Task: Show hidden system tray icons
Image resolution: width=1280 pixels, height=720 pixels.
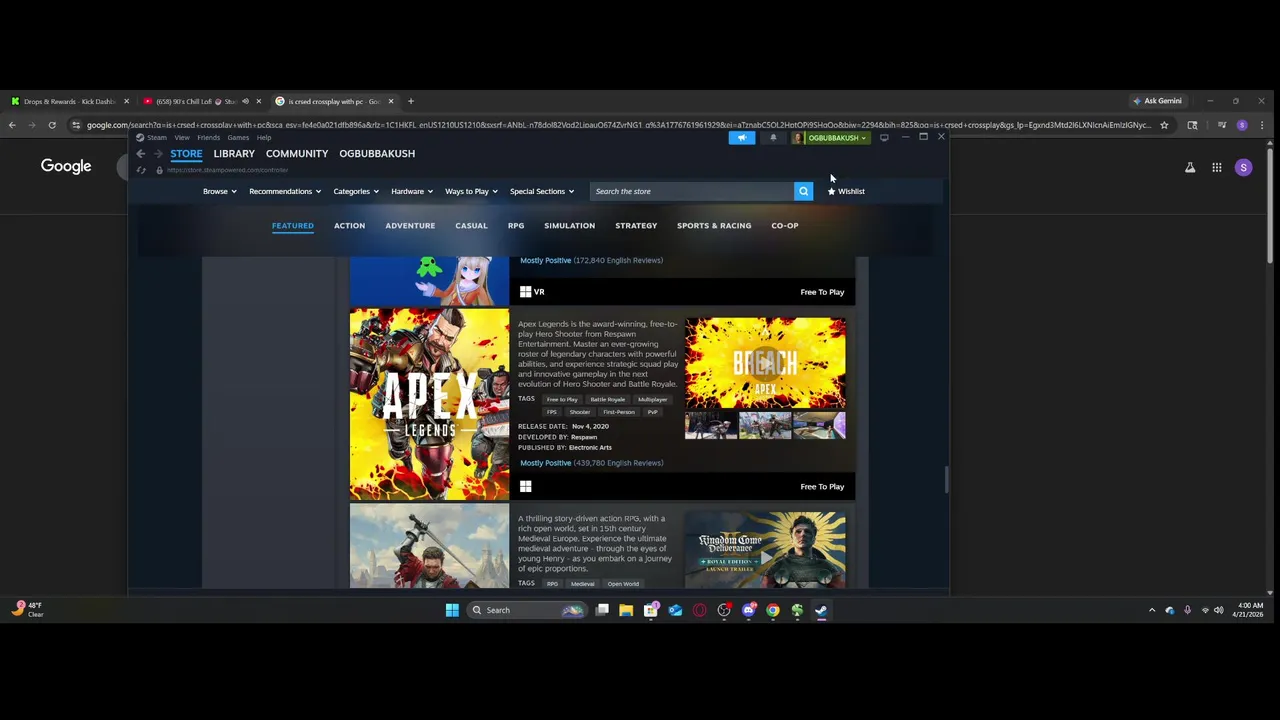Action: click(1152, 610)
